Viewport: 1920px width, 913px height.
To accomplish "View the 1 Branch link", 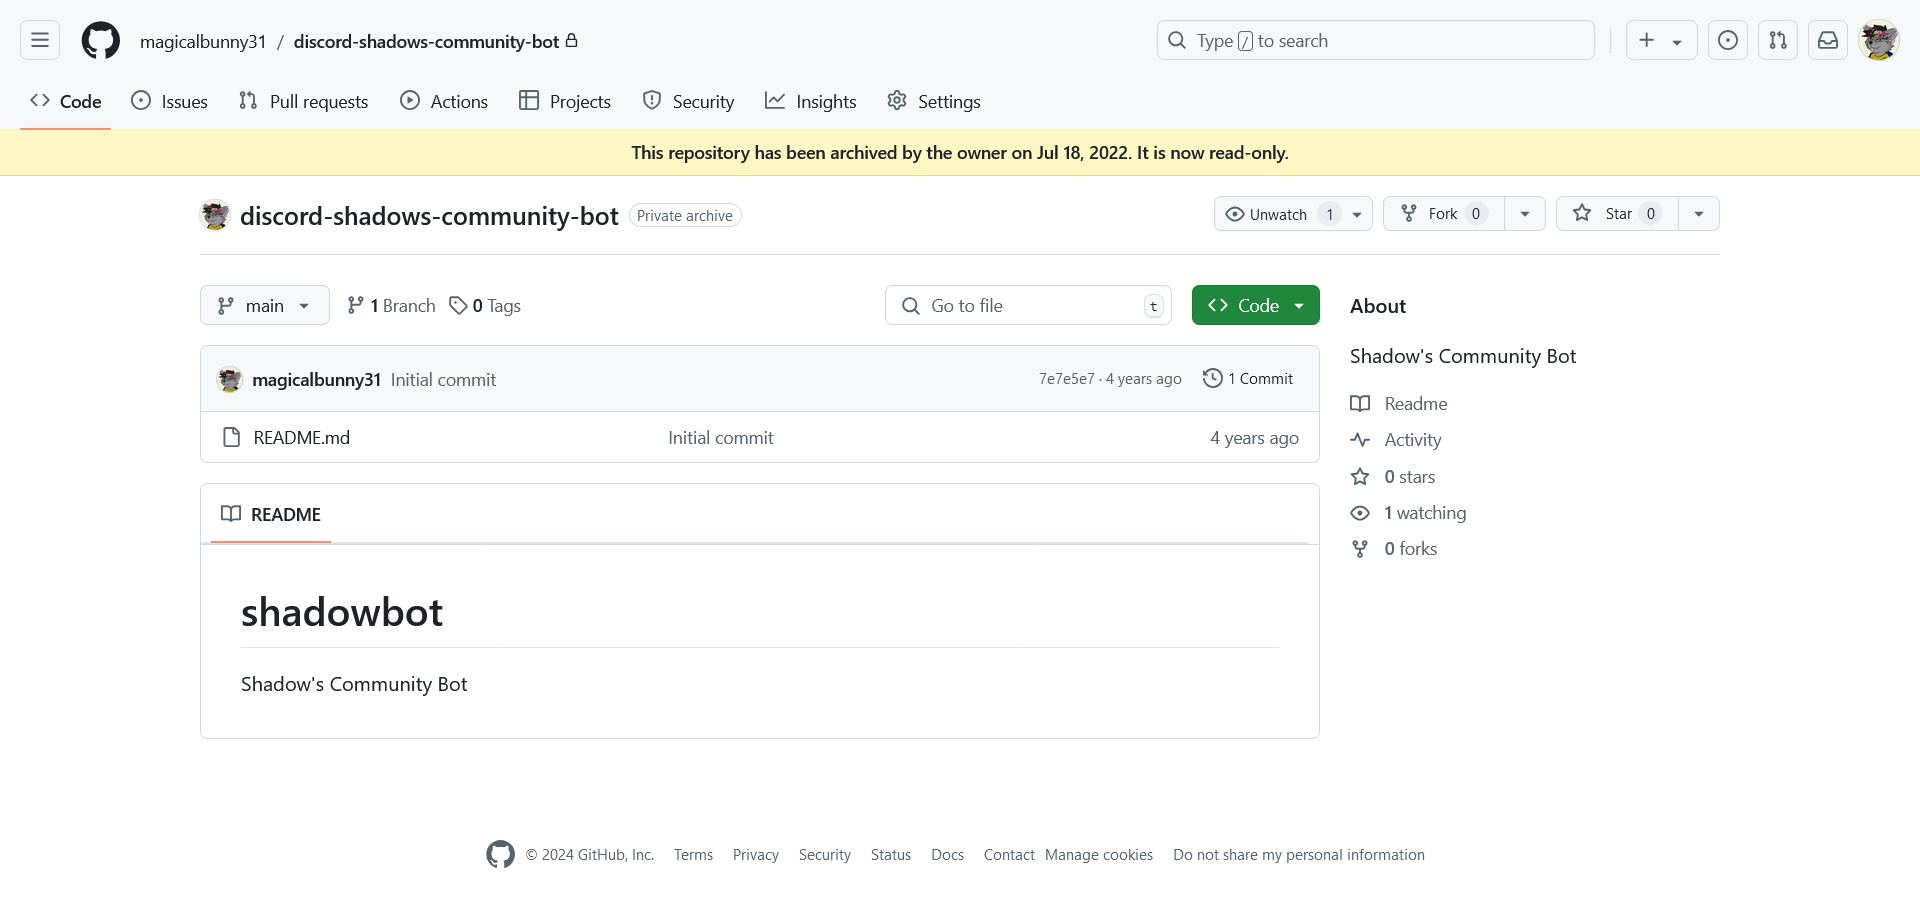I will tap(391, 306).
